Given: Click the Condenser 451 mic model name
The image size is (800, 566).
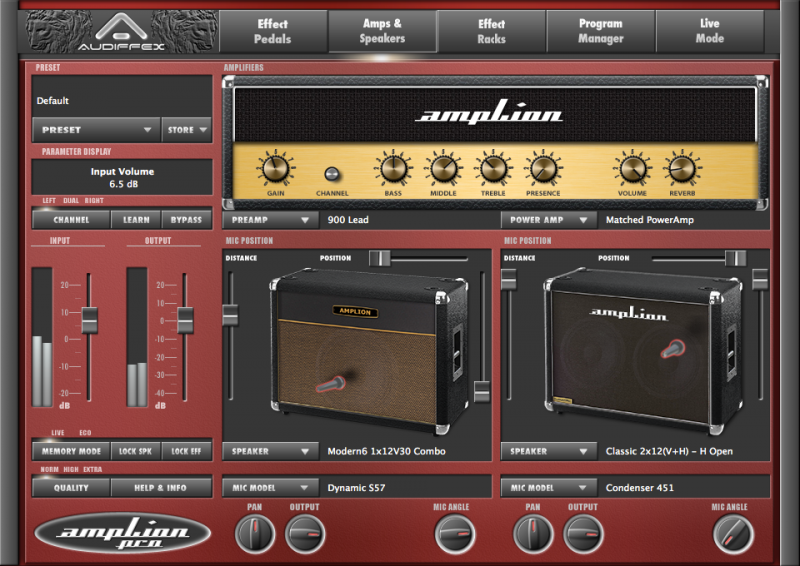Looking at the screenshot, I should click(684, 488).
